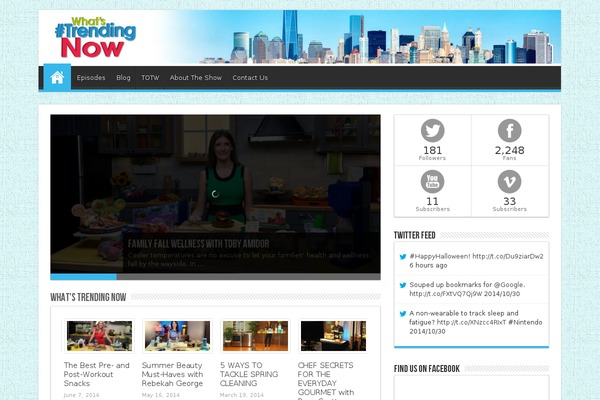Click the Pre- and Post-Workout Snacks thumbnail
The image size is (600, 400).
[99, 336]
